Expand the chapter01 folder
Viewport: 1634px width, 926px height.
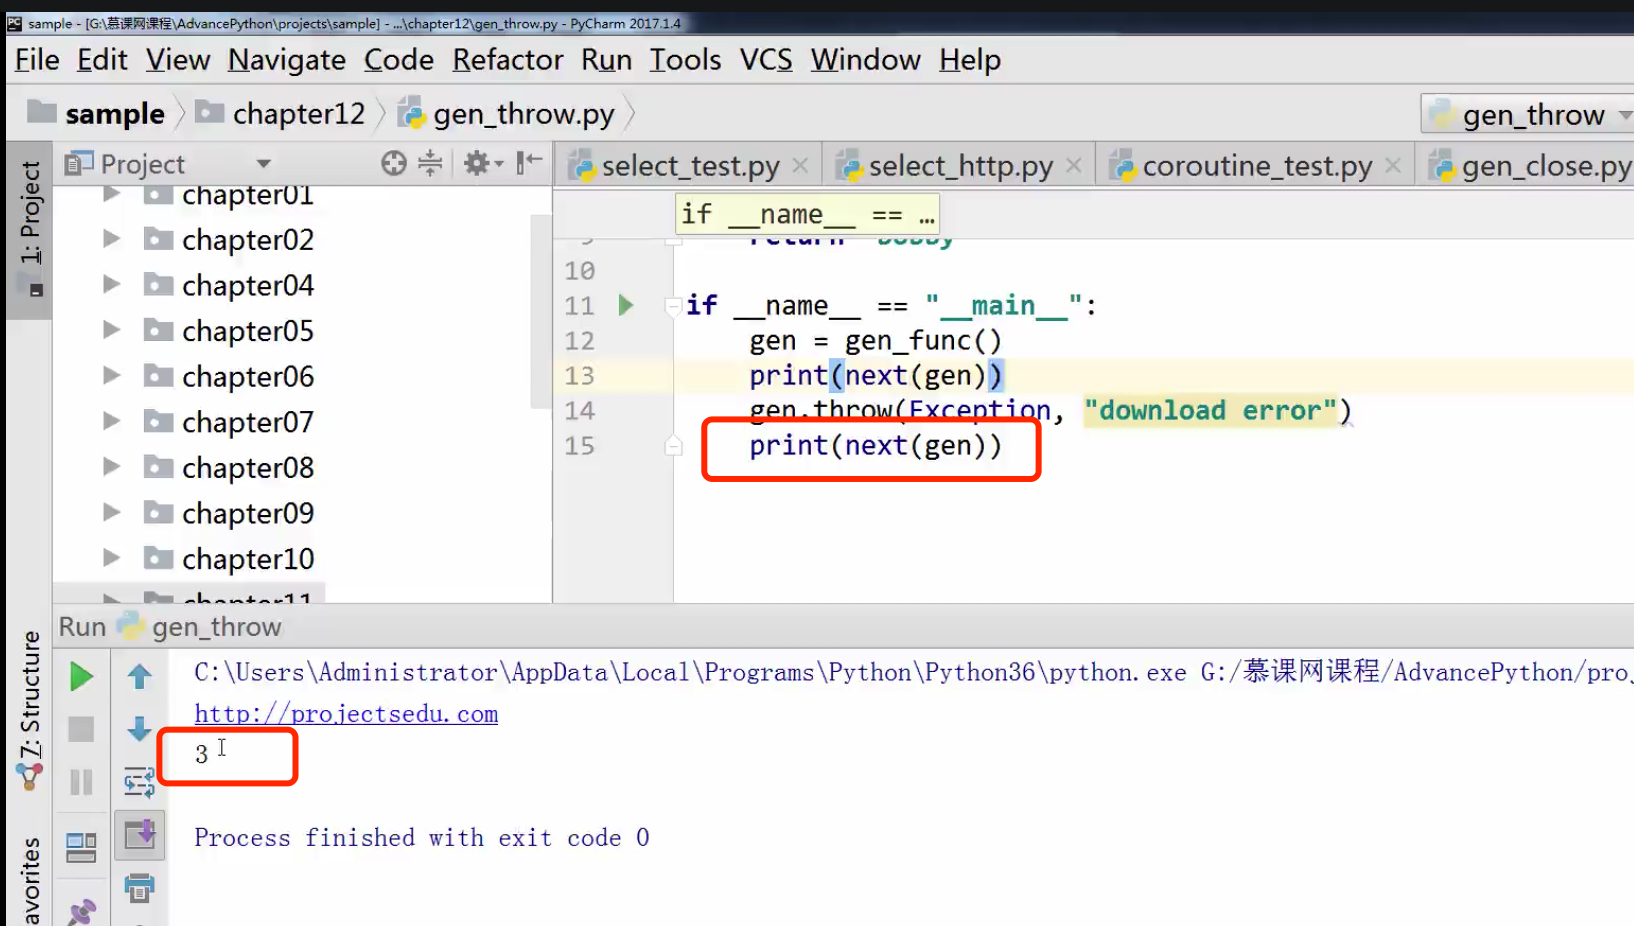[x=111, y=194]
